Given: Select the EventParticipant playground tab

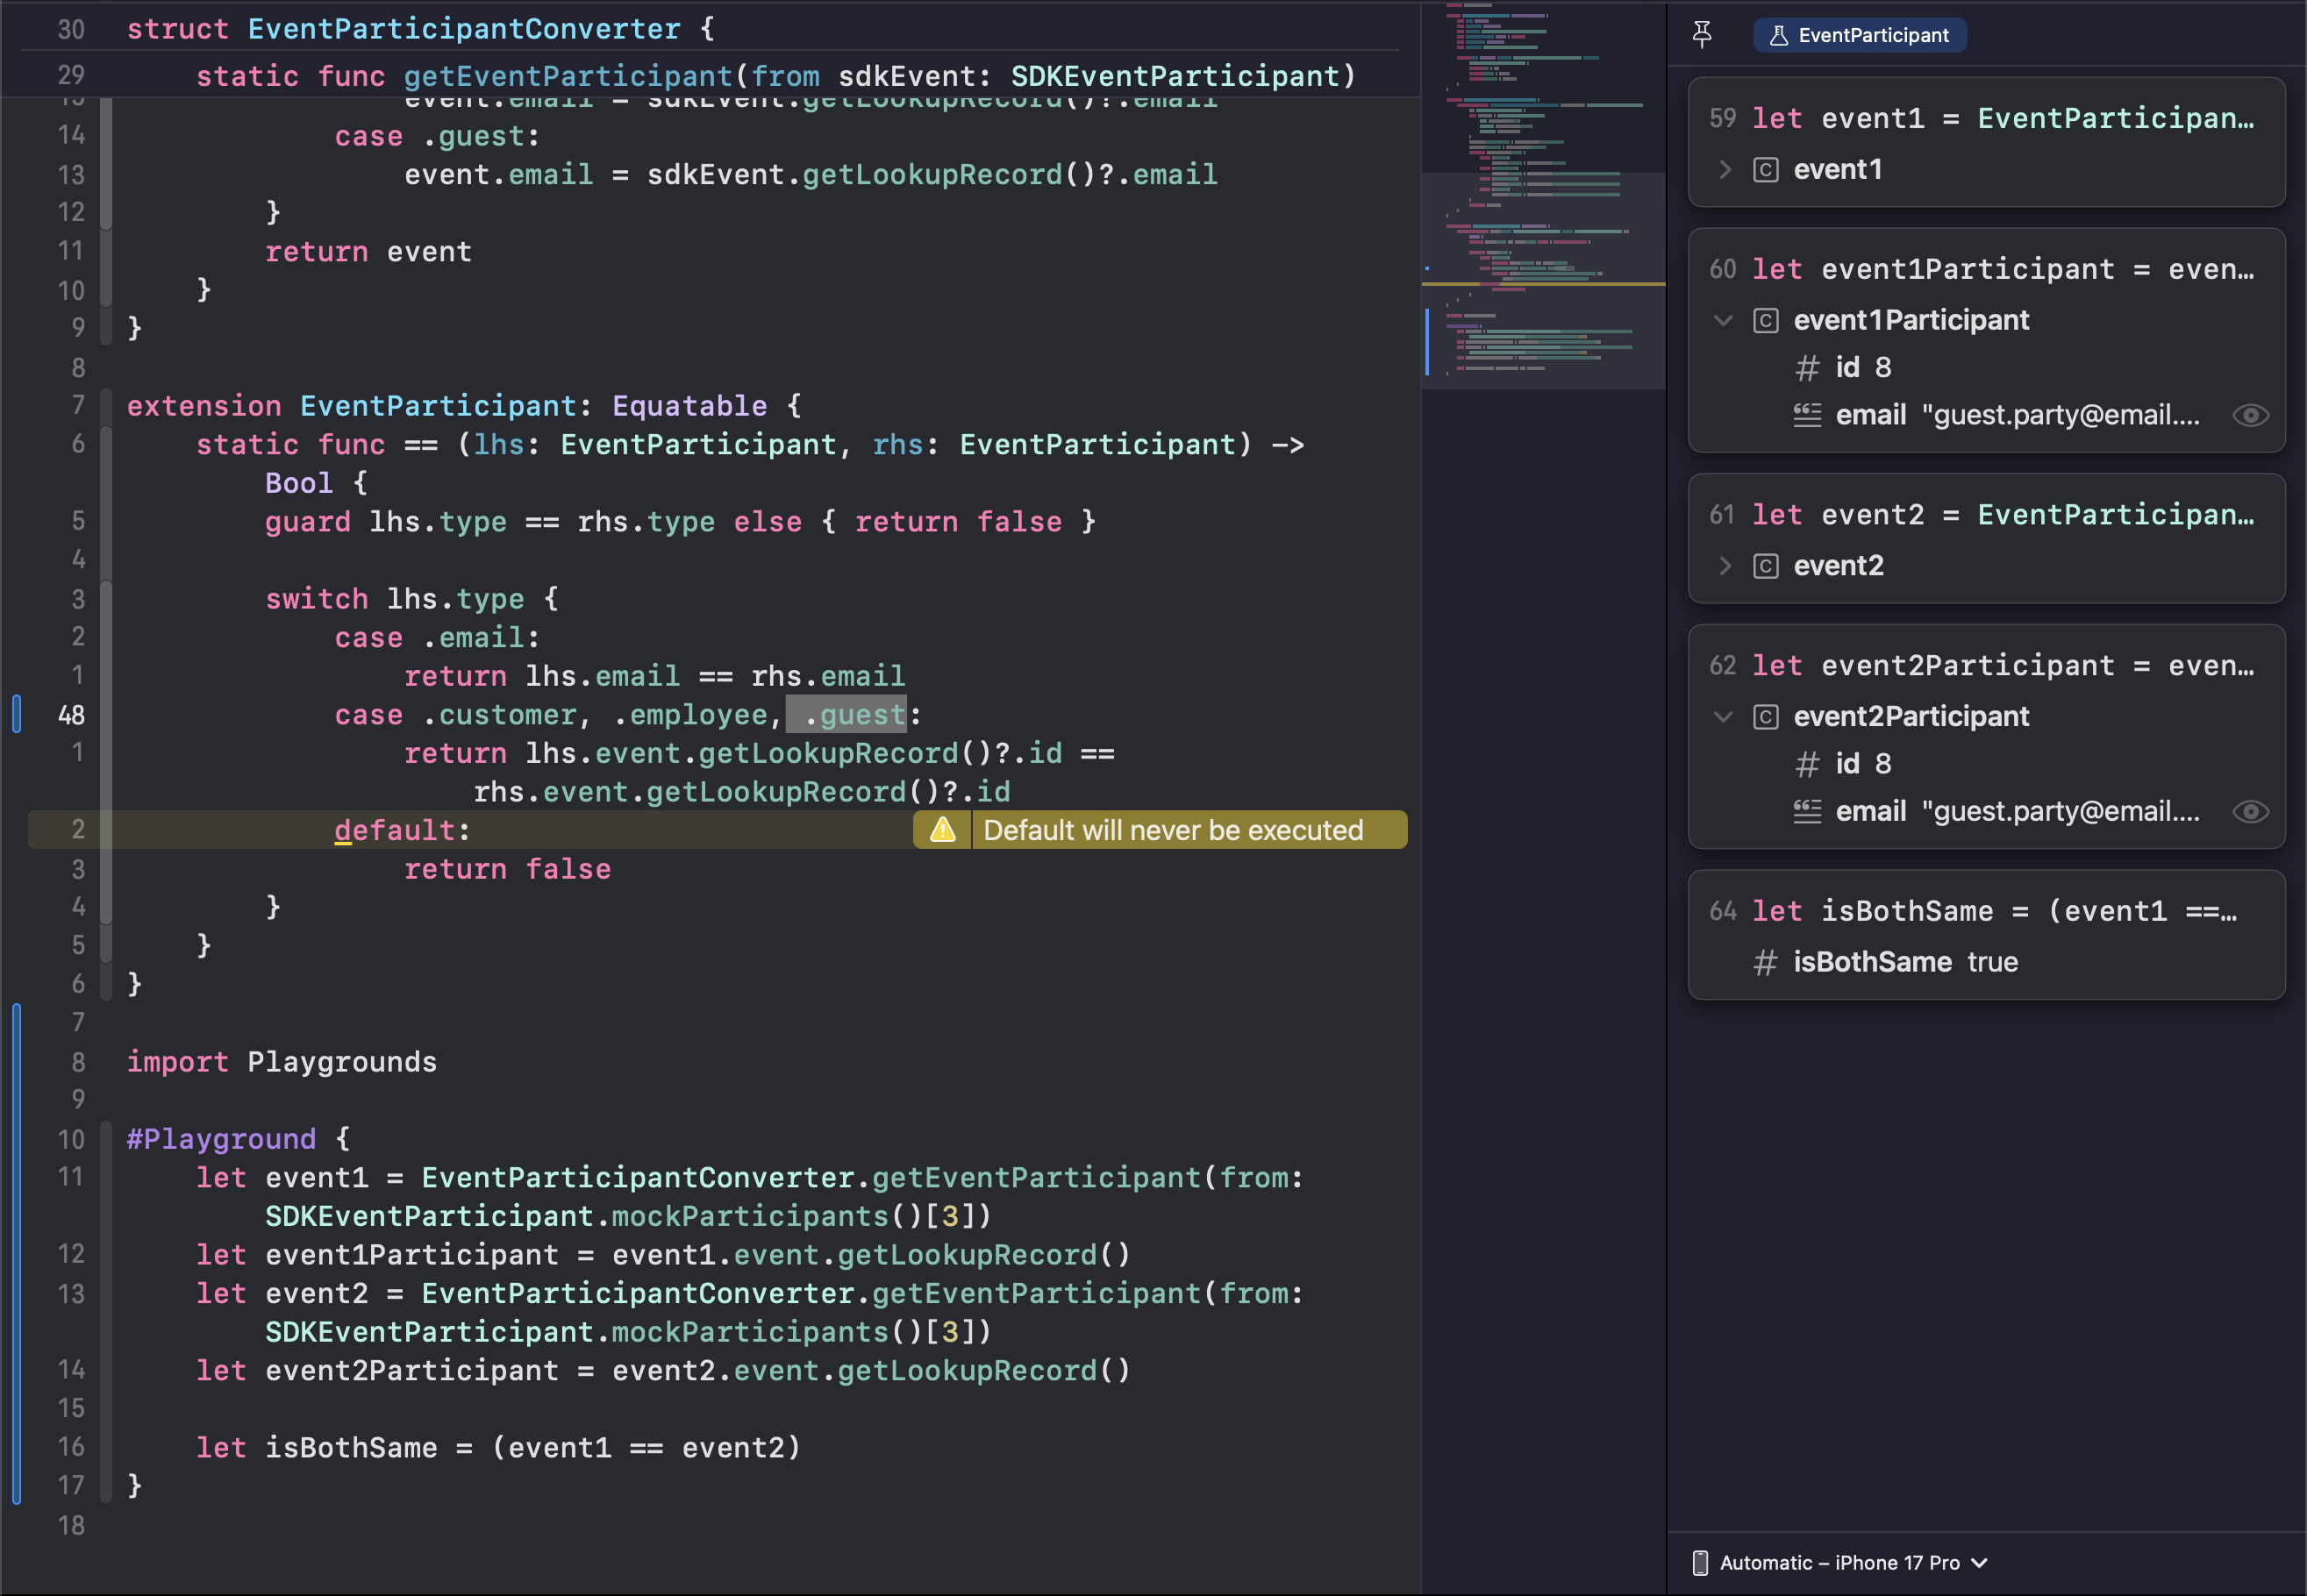Looking at the screenshot, I should click(1859, 35).
